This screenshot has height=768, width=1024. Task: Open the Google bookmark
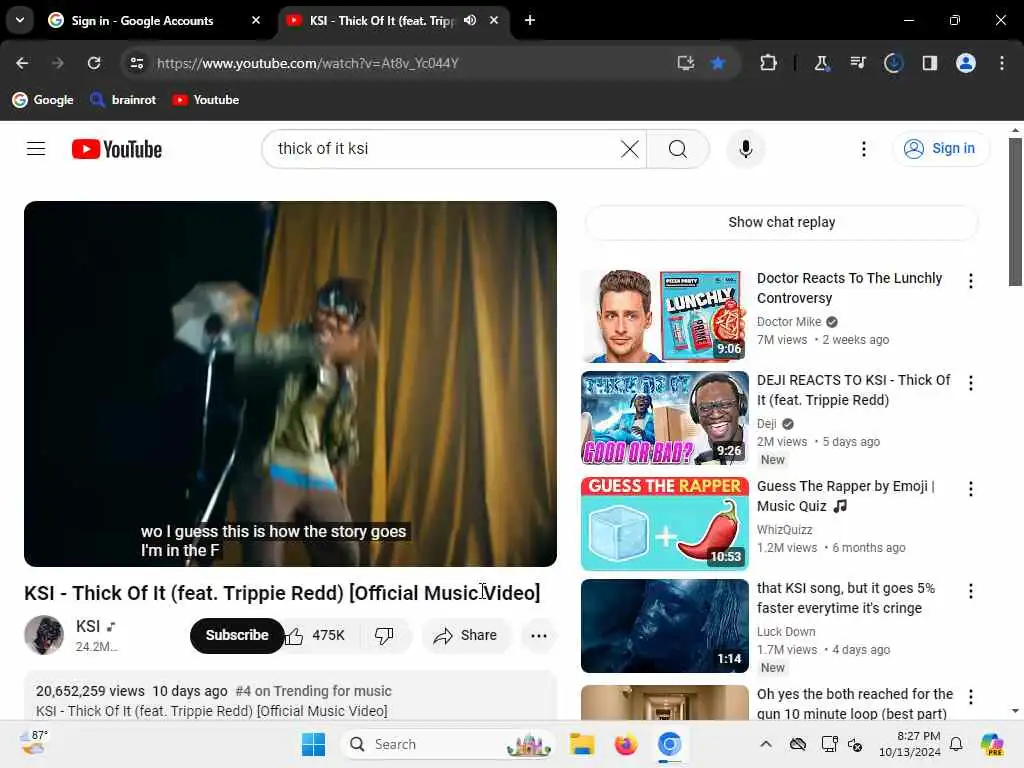point(43,100)
